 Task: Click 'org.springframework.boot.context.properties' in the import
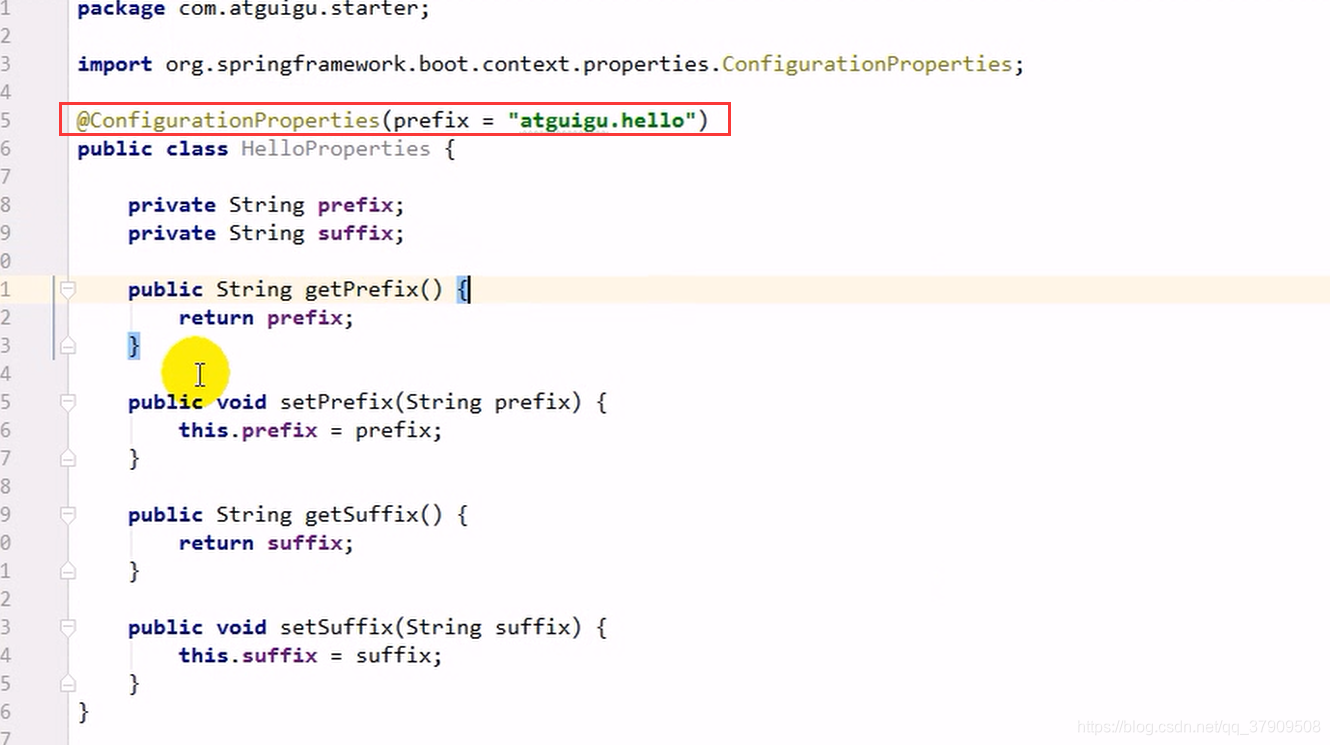tap(437, 64)
